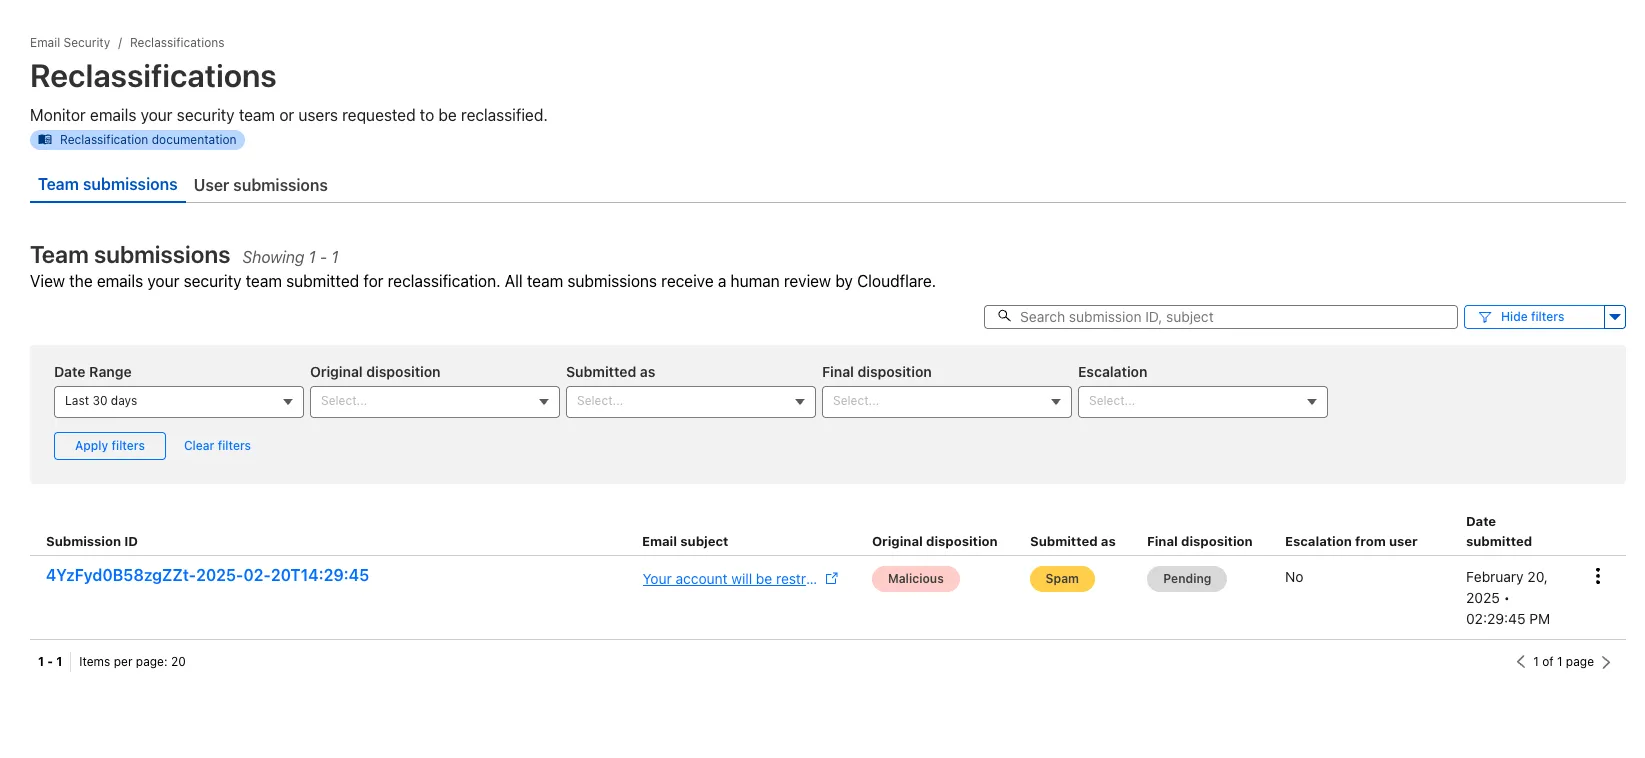The image size is (1645, 758).
Task: Open submission ID 4YzFyd0B58zgZZt link
Action: click(x=207, y=576)
